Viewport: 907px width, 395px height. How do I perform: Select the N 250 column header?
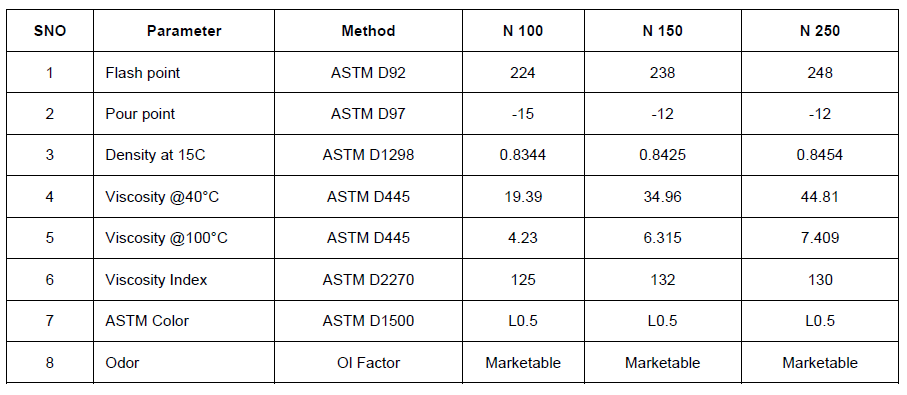coord(820,31)
